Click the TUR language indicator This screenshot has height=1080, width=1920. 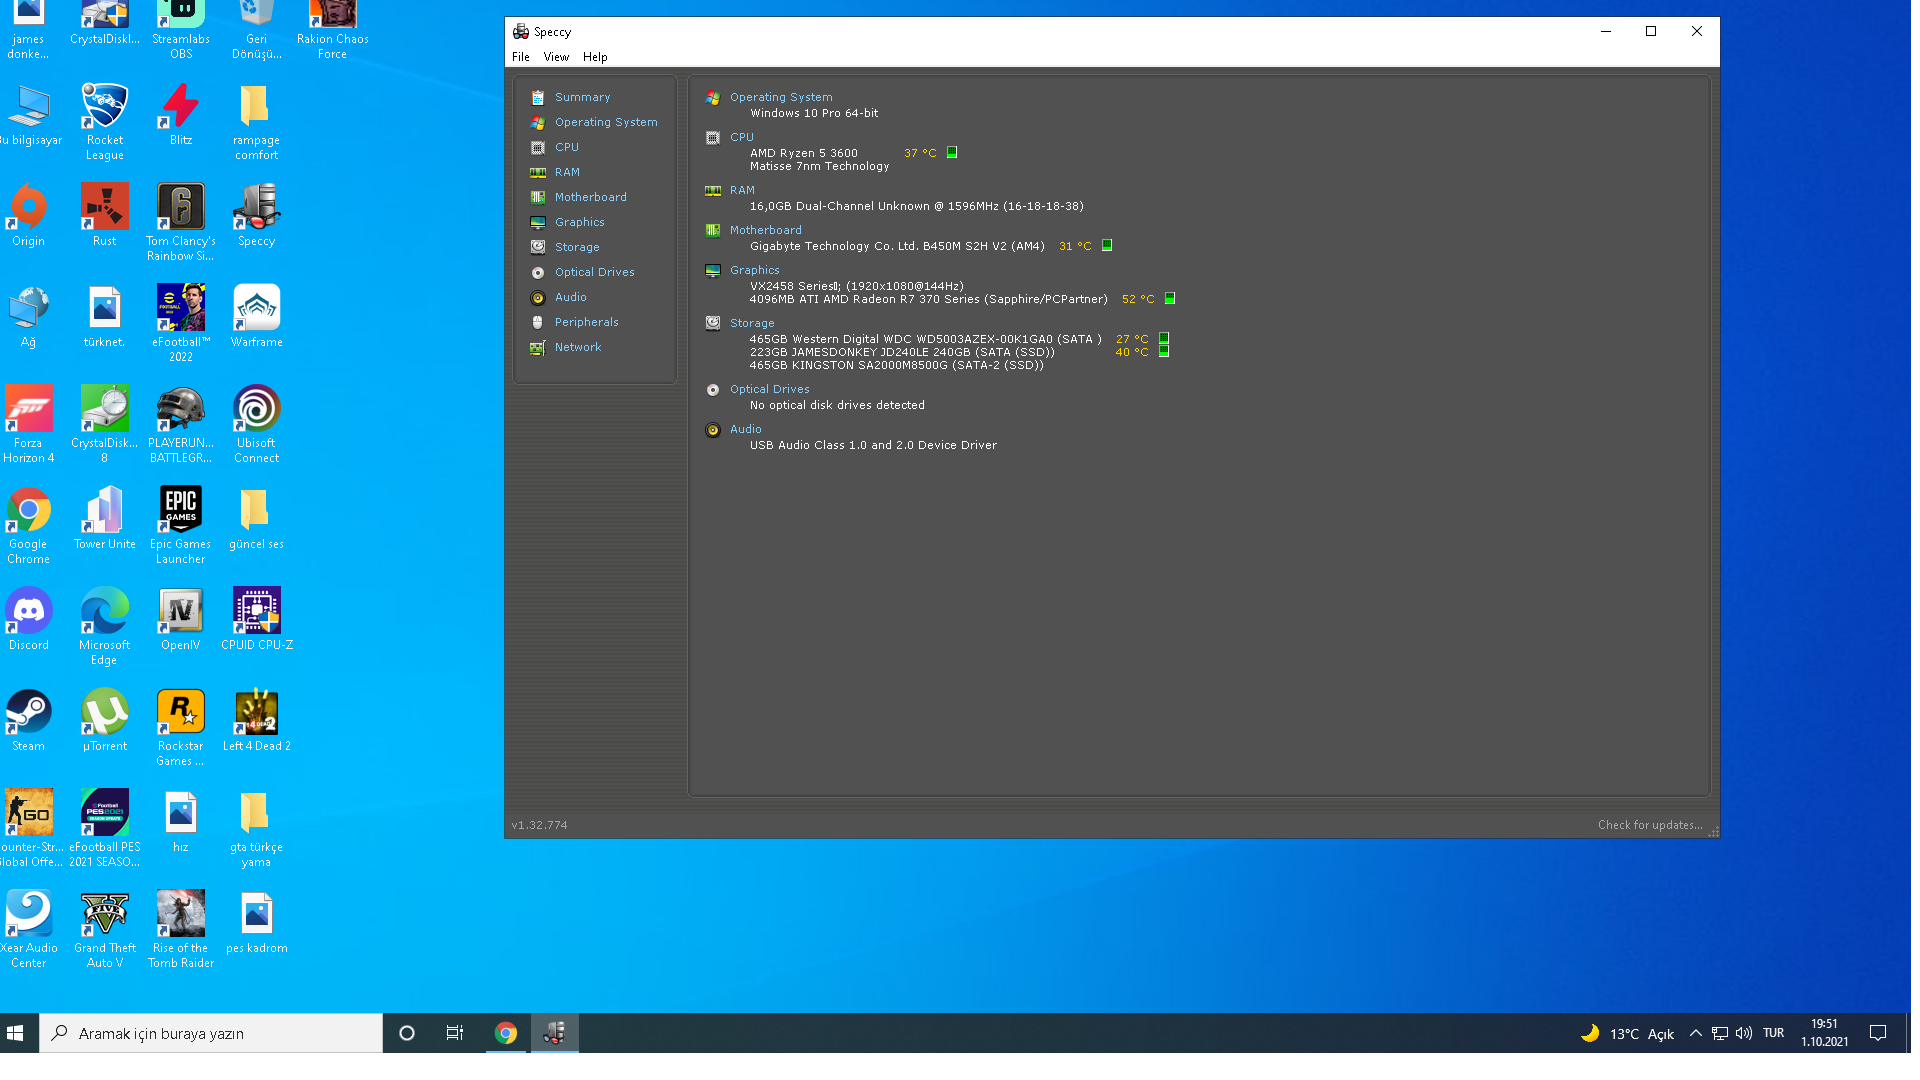[1773, 1033]
